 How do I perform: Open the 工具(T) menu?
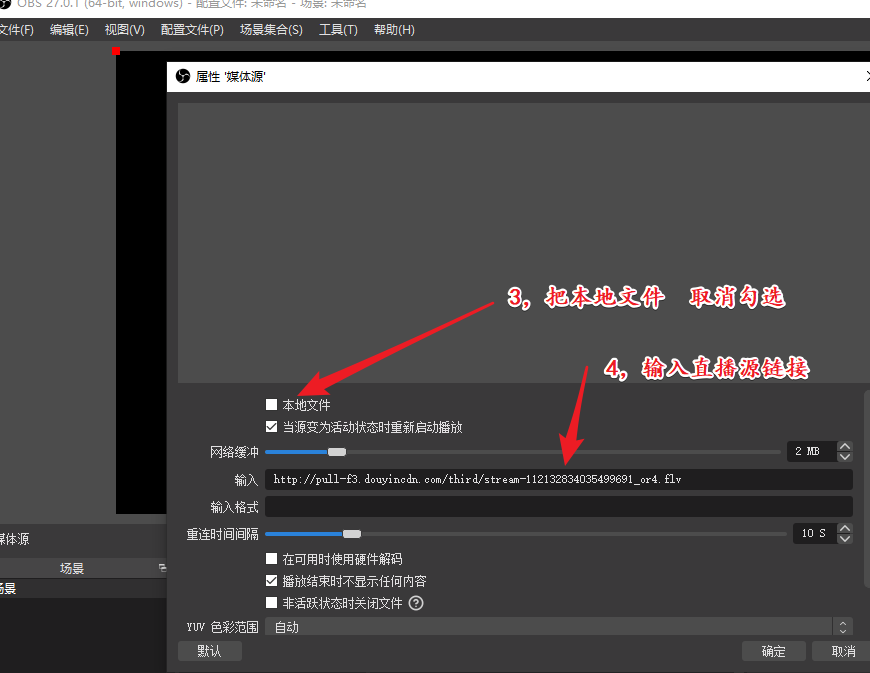point(338,30)
